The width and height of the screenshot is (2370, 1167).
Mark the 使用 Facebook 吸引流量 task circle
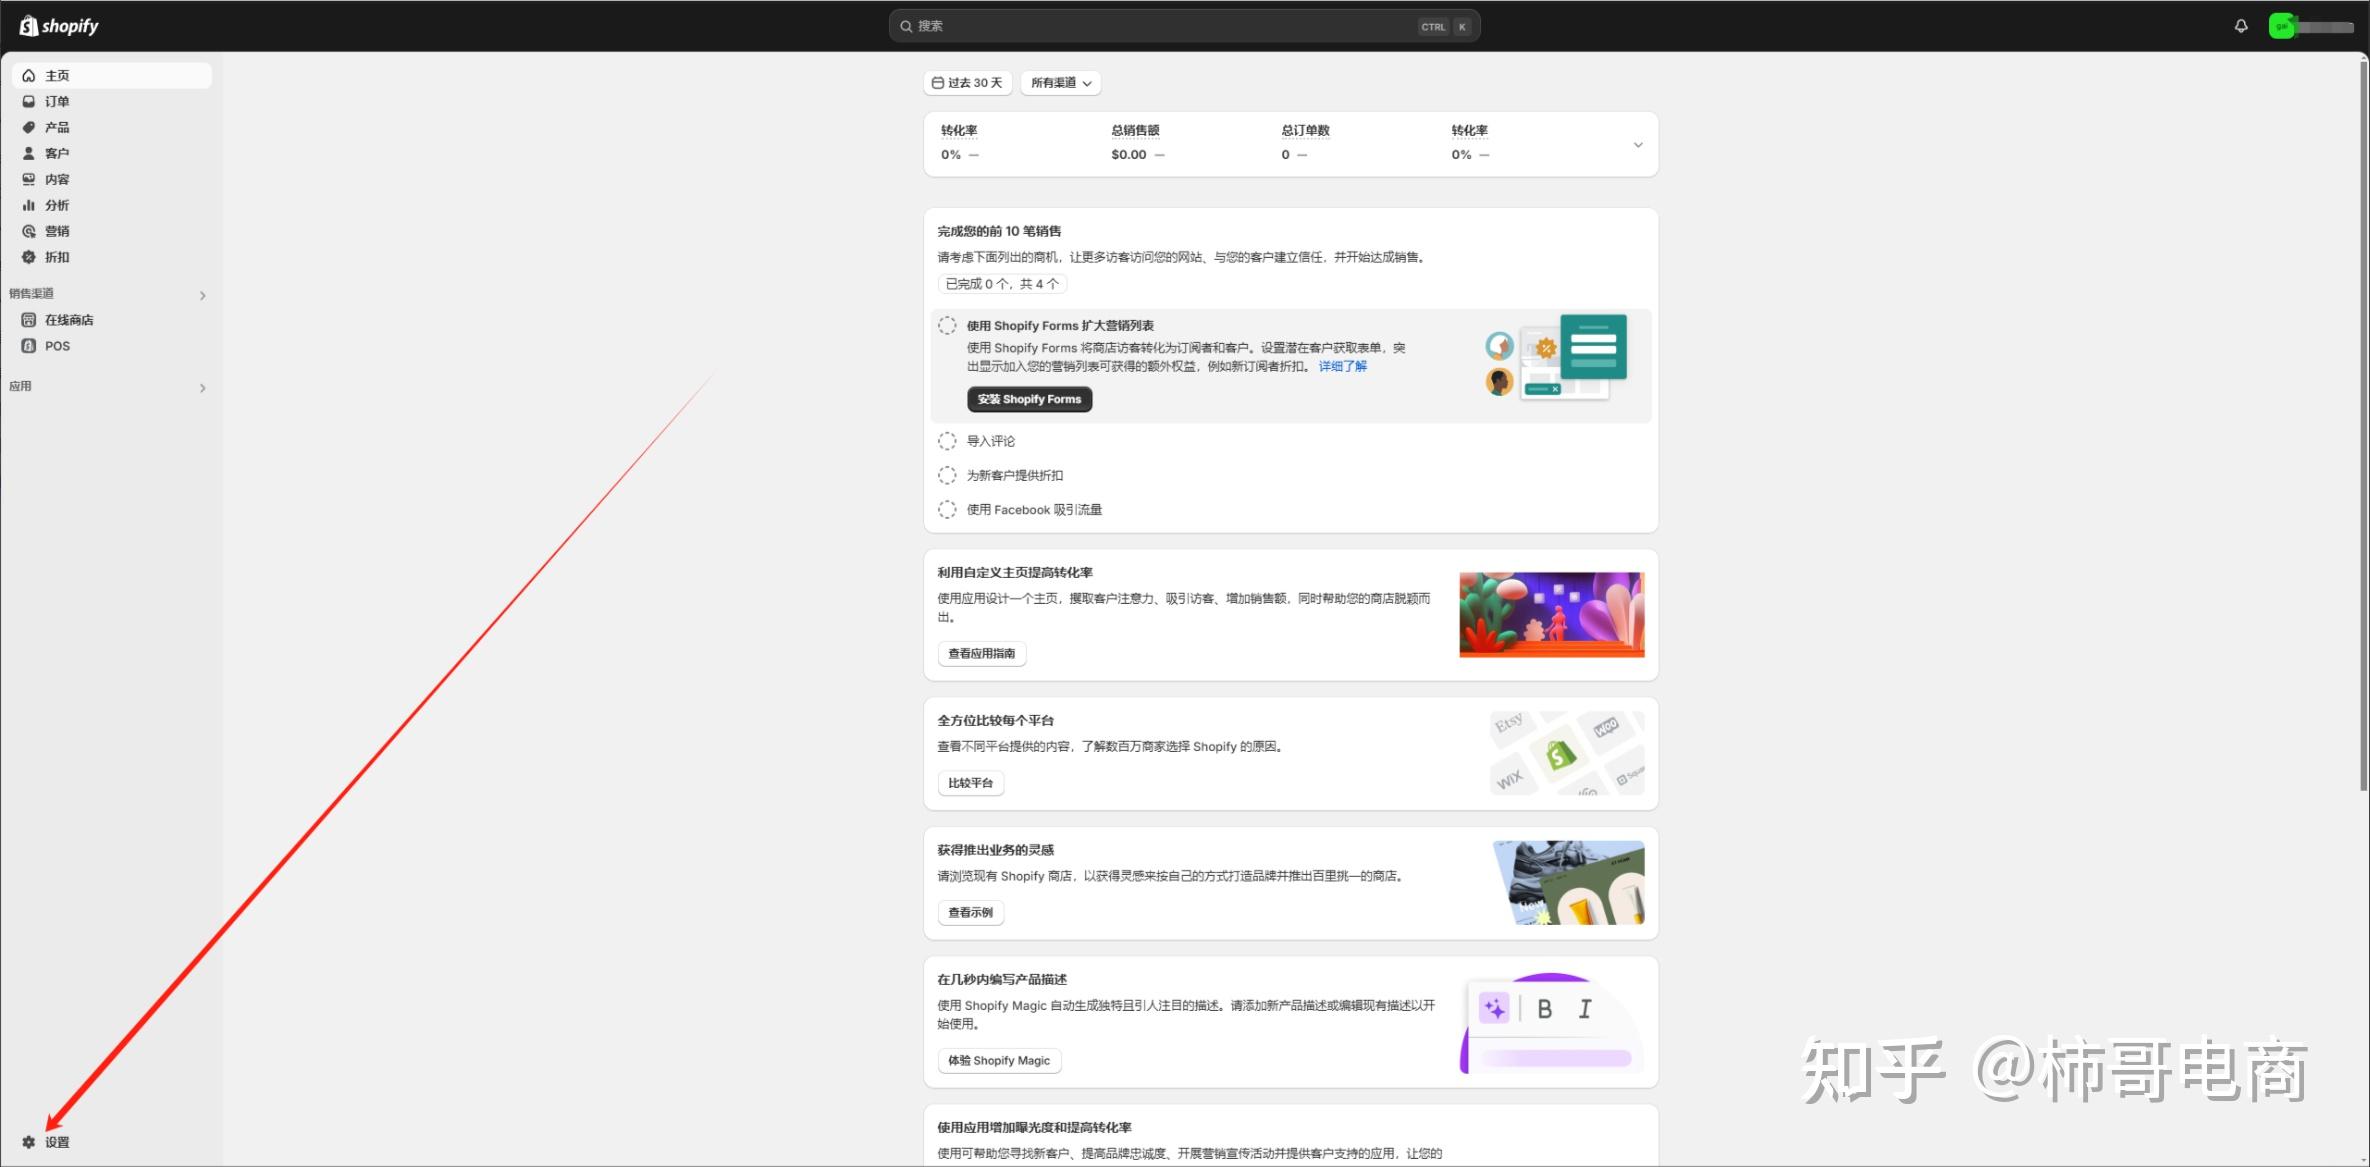point(947,510)
